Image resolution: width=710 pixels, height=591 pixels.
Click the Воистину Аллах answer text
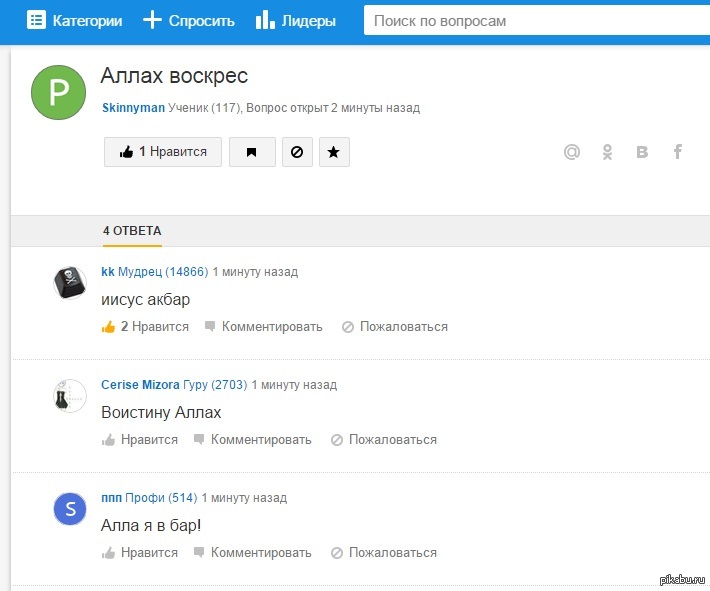tap(161, 413)
